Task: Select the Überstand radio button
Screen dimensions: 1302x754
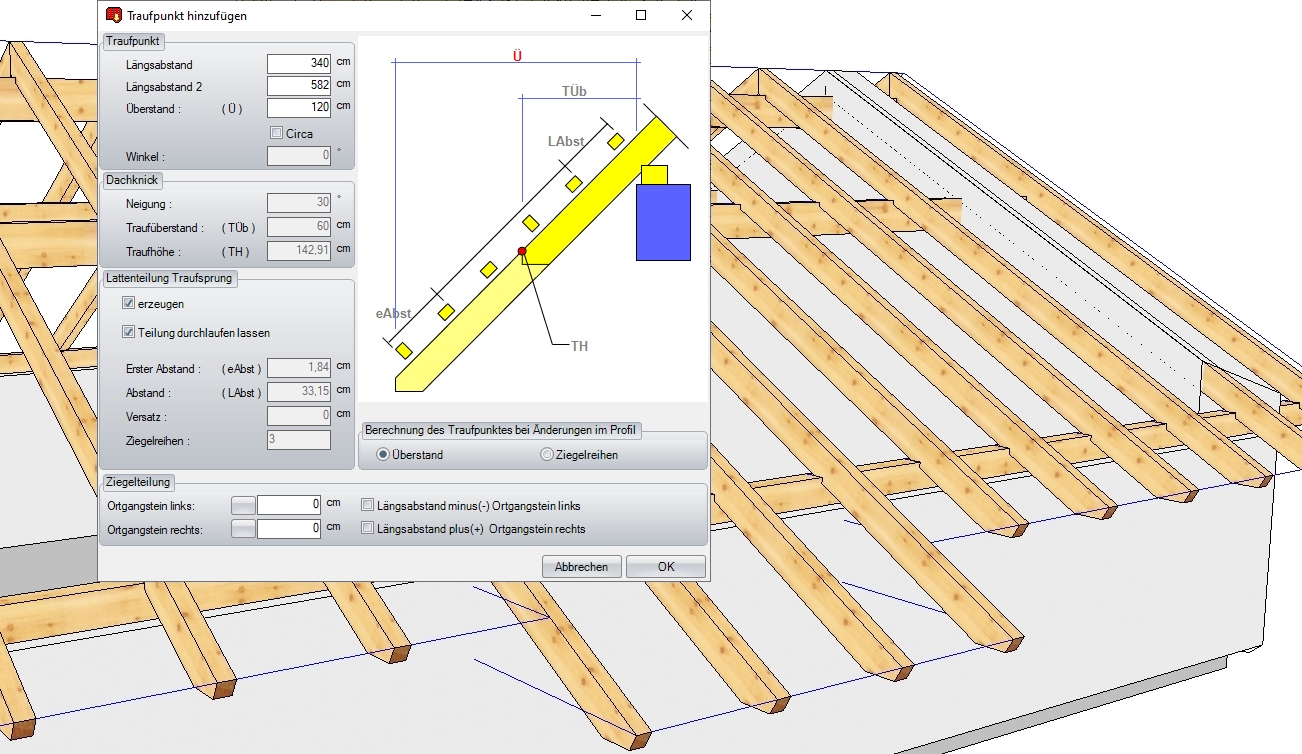Action: pos(383,455)
